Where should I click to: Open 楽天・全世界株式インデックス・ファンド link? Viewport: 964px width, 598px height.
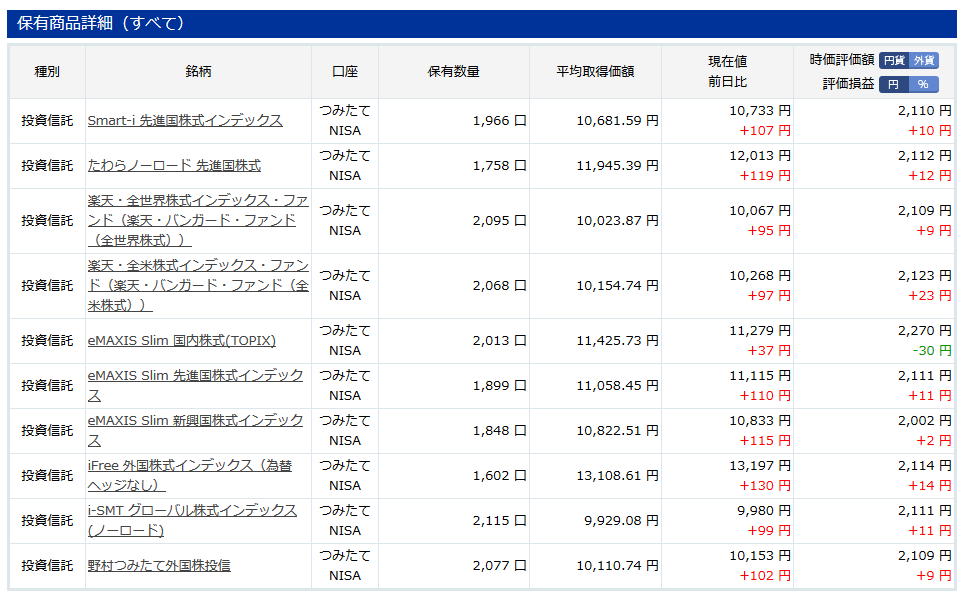pyautogui.click(x=198, y=221)
